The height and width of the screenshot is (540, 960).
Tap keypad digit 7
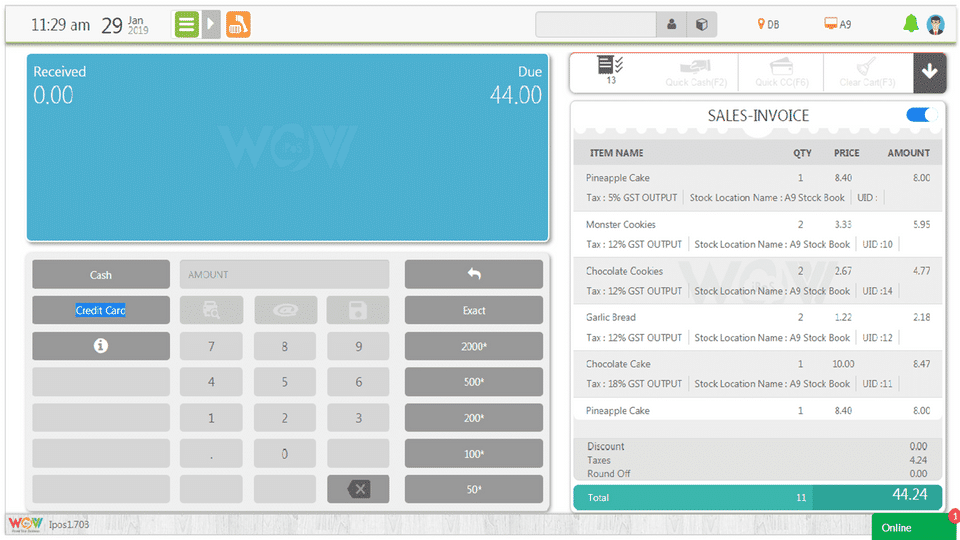(x=211, y=346)
